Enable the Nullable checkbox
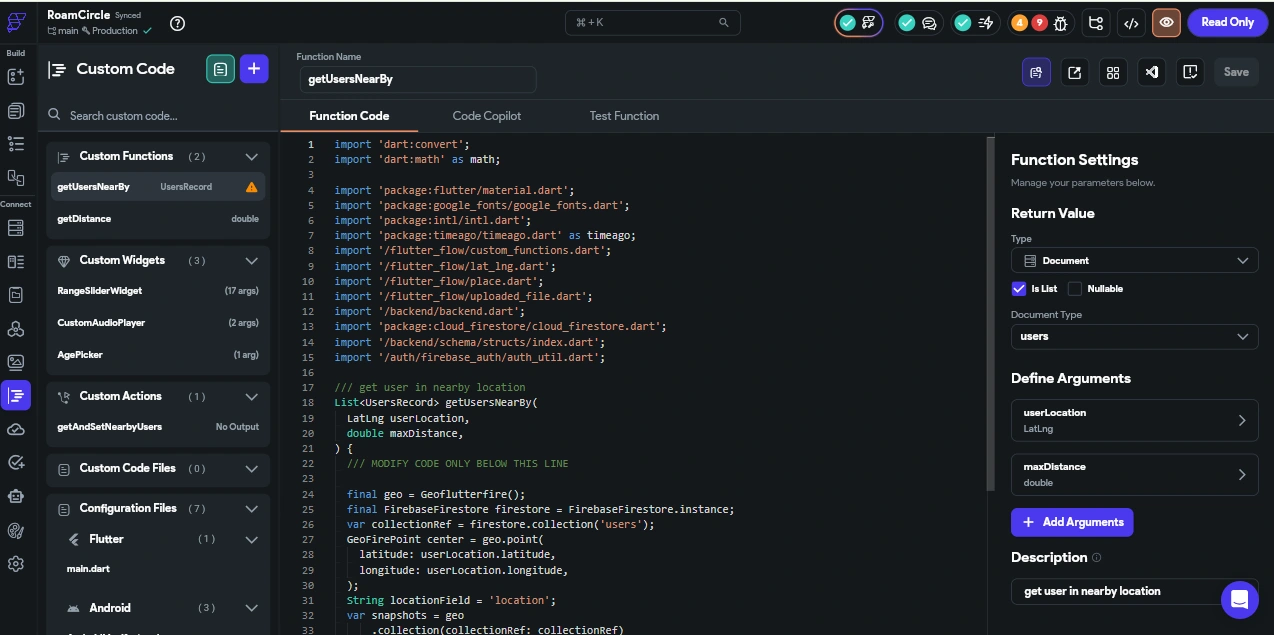This screenshot has height=635, width=1274. pyautogui.click(x=1075, y=289)
